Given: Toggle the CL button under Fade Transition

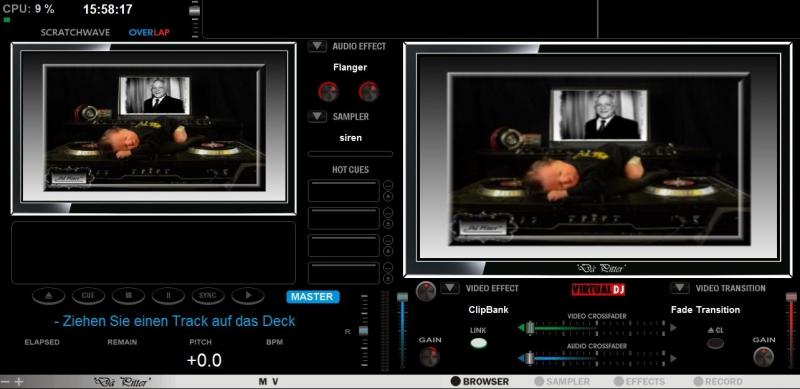Looking at the screenshot, I should pyautogui.click(x=715, y=343).
